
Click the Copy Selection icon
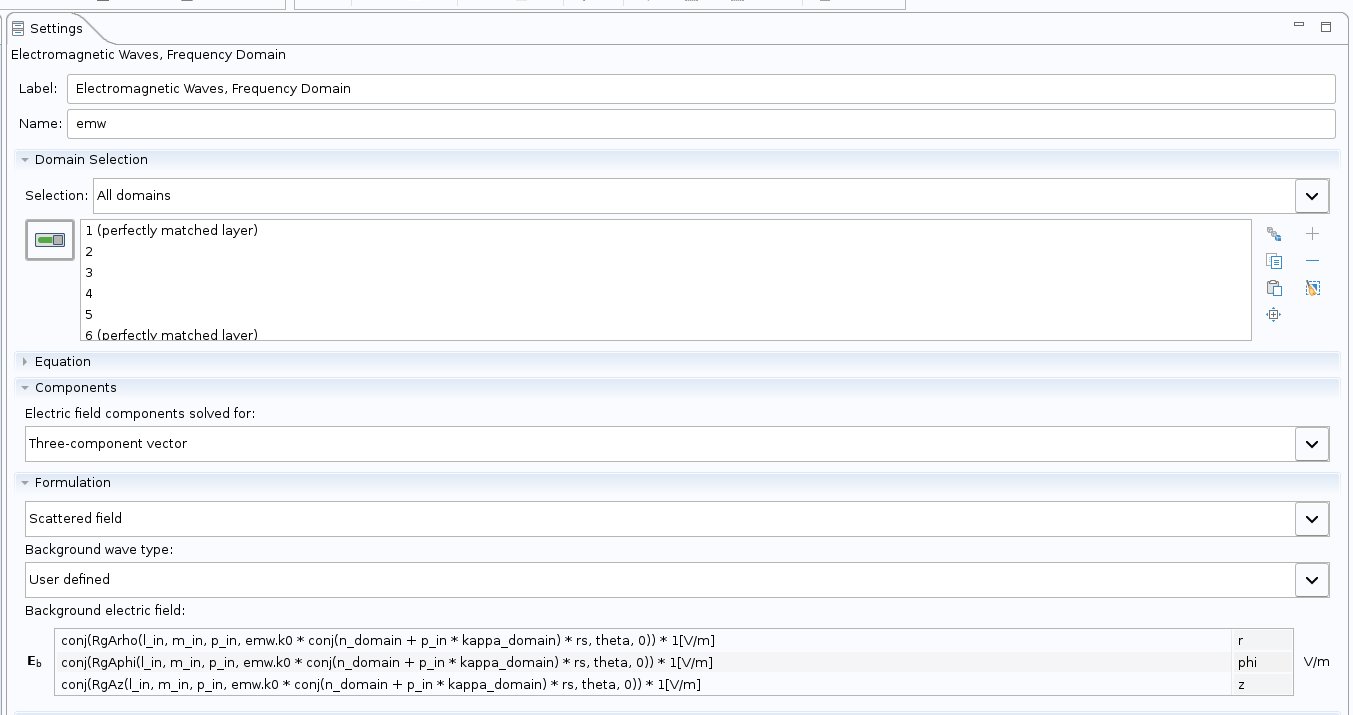(x=1273, y=261)
